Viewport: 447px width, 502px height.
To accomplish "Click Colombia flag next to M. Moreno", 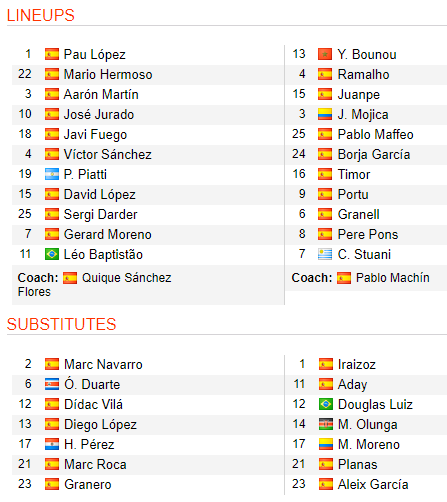I will [x=326, y=444].
